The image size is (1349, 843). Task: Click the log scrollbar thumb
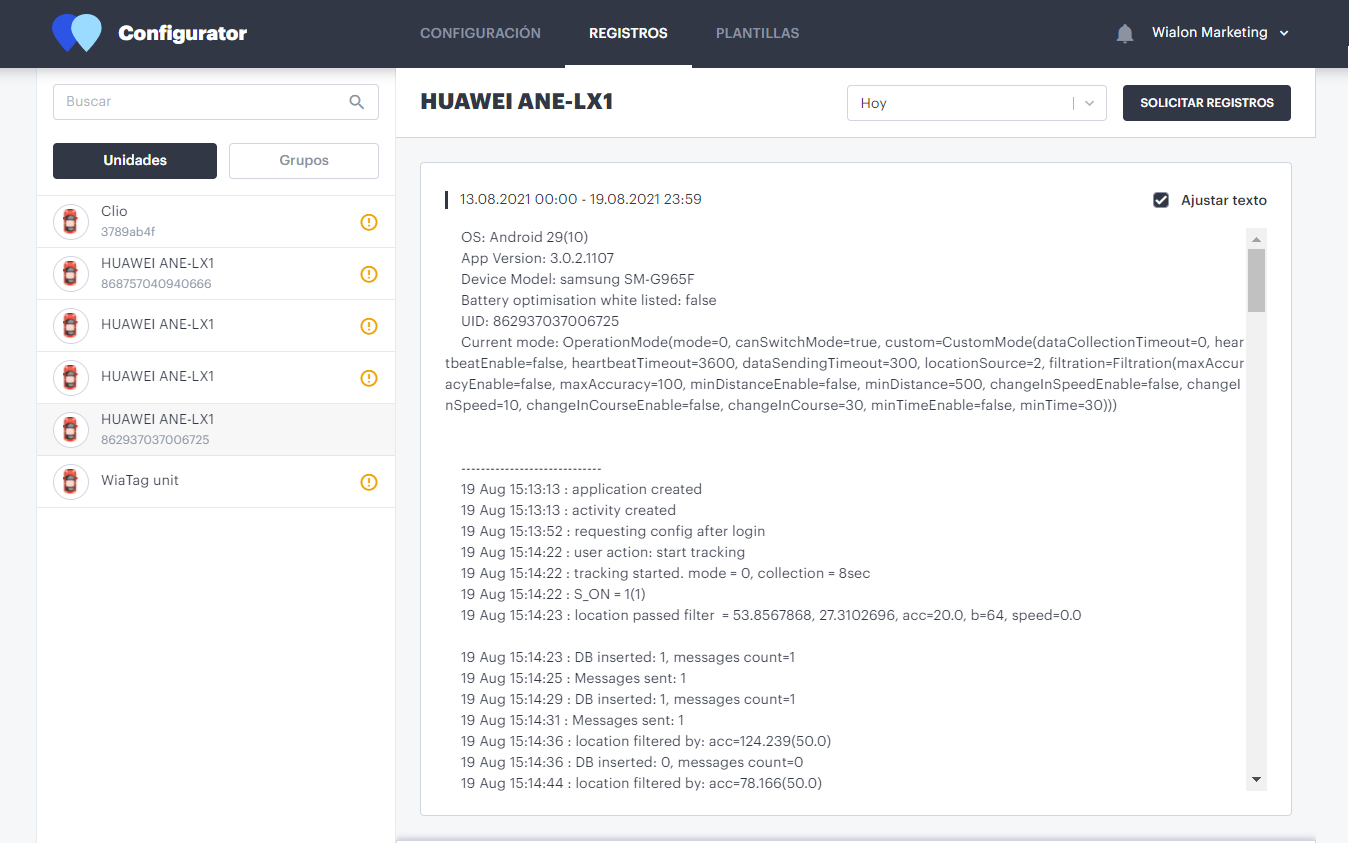point(1257,281)
